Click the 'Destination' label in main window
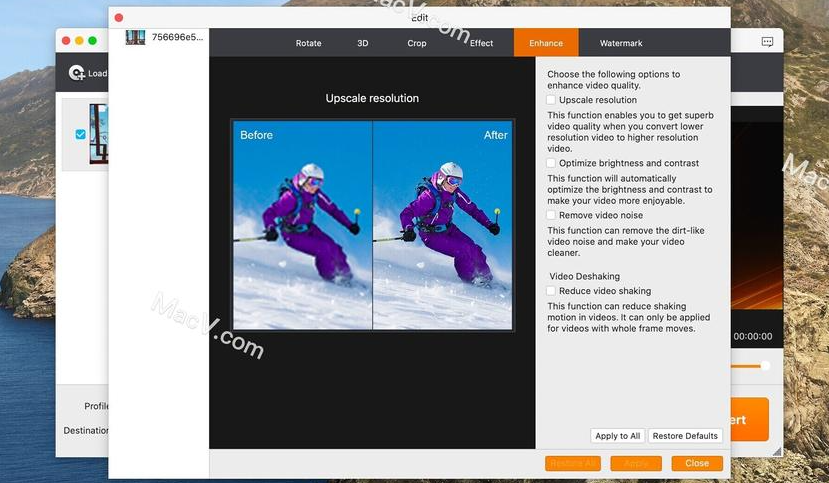 point(86,430)
